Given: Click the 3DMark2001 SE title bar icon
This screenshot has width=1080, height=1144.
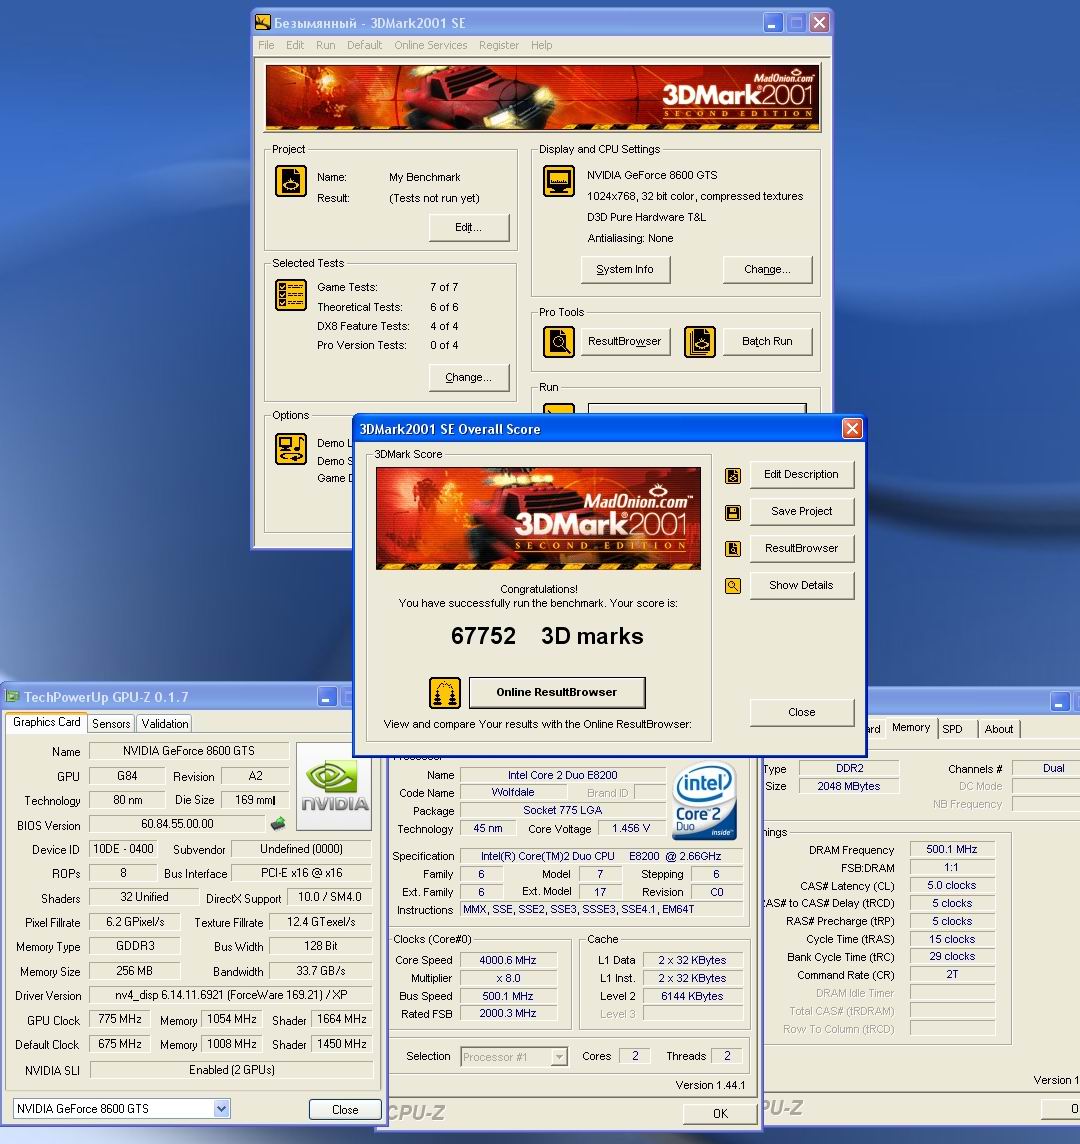Looking at the screenshot, I should pyautogui.click(x=263, y=23).
